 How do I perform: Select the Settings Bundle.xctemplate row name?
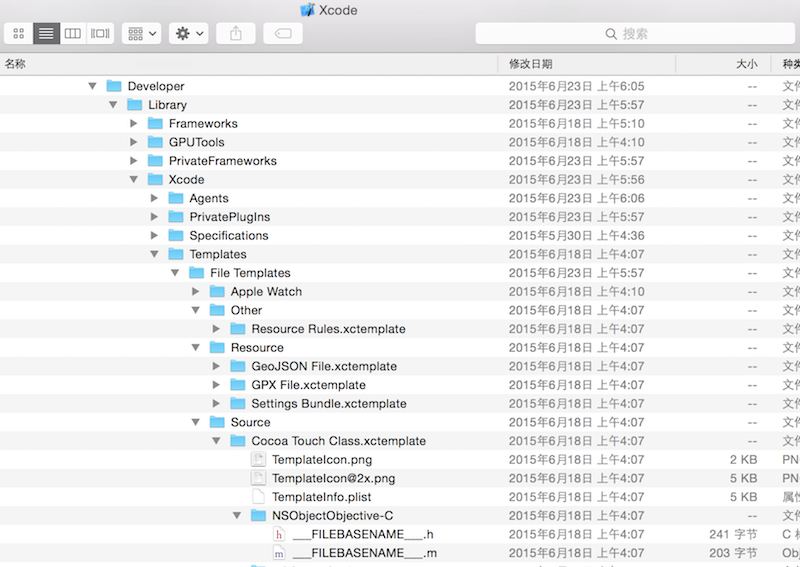coord(329,404)
